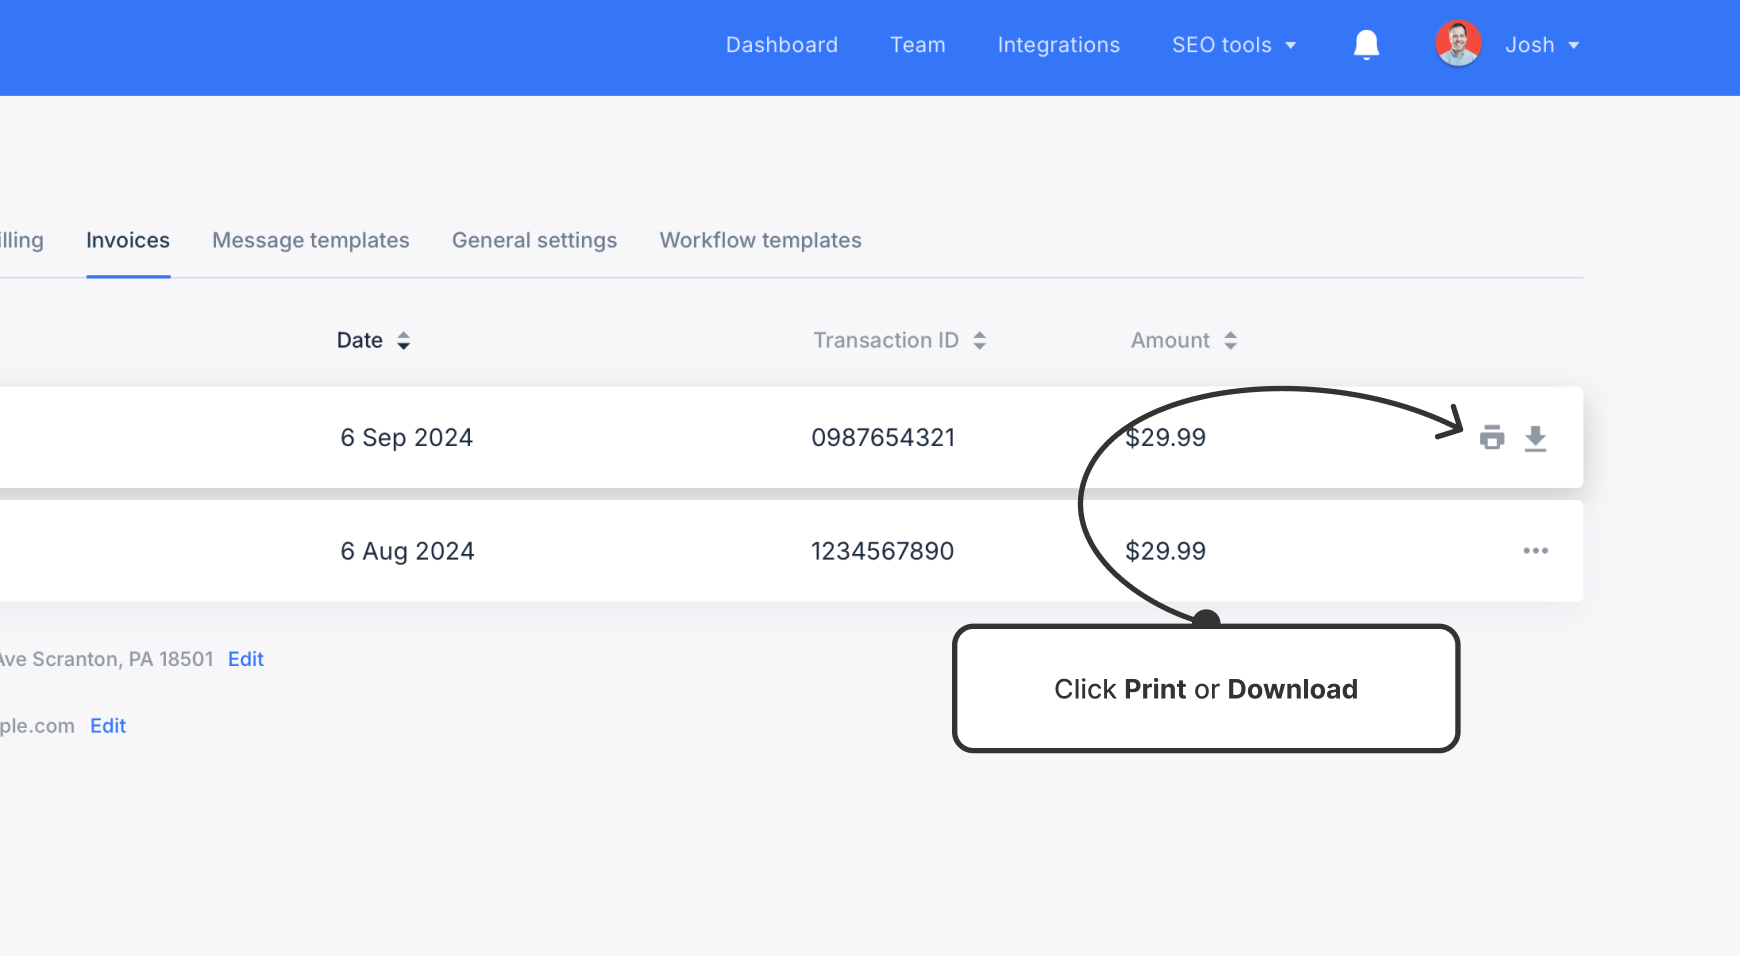Toggle the Amount column sort direction

(1231, 340)
